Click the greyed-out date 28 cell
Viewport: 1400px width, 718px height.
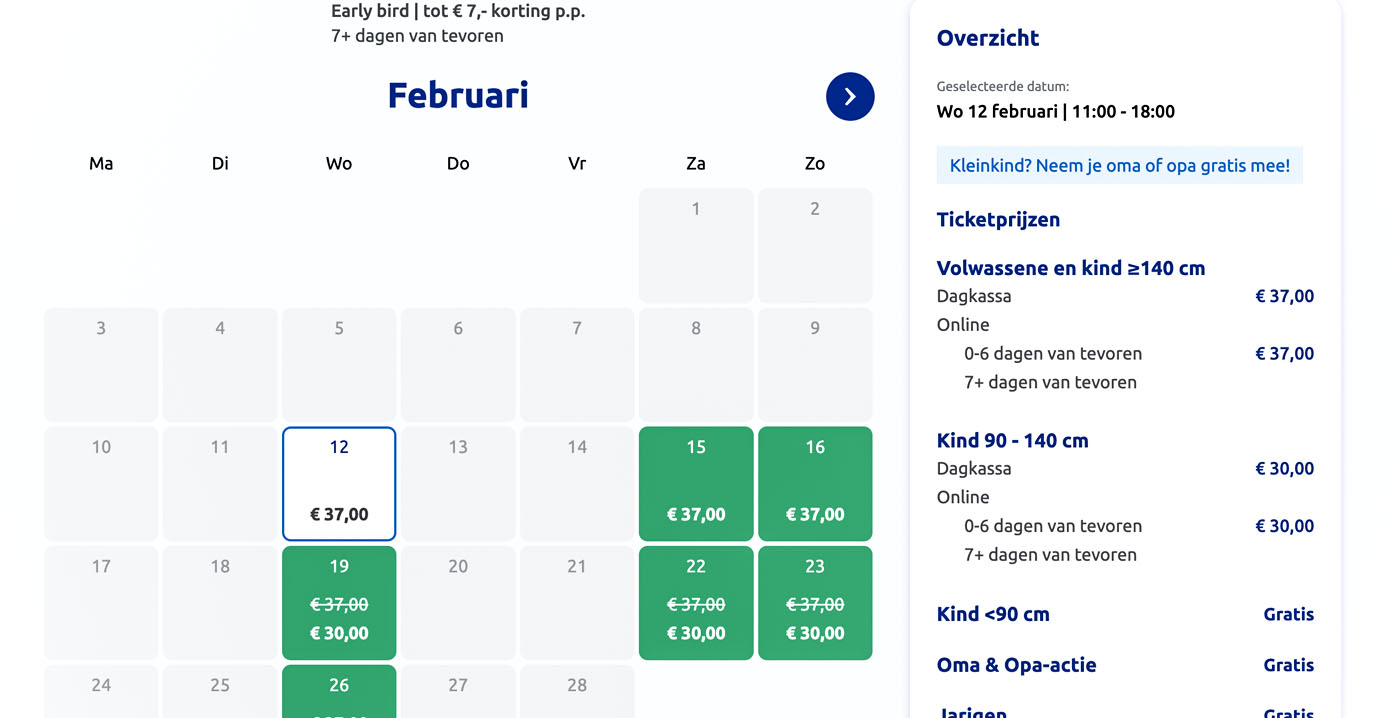coord(577,692)
